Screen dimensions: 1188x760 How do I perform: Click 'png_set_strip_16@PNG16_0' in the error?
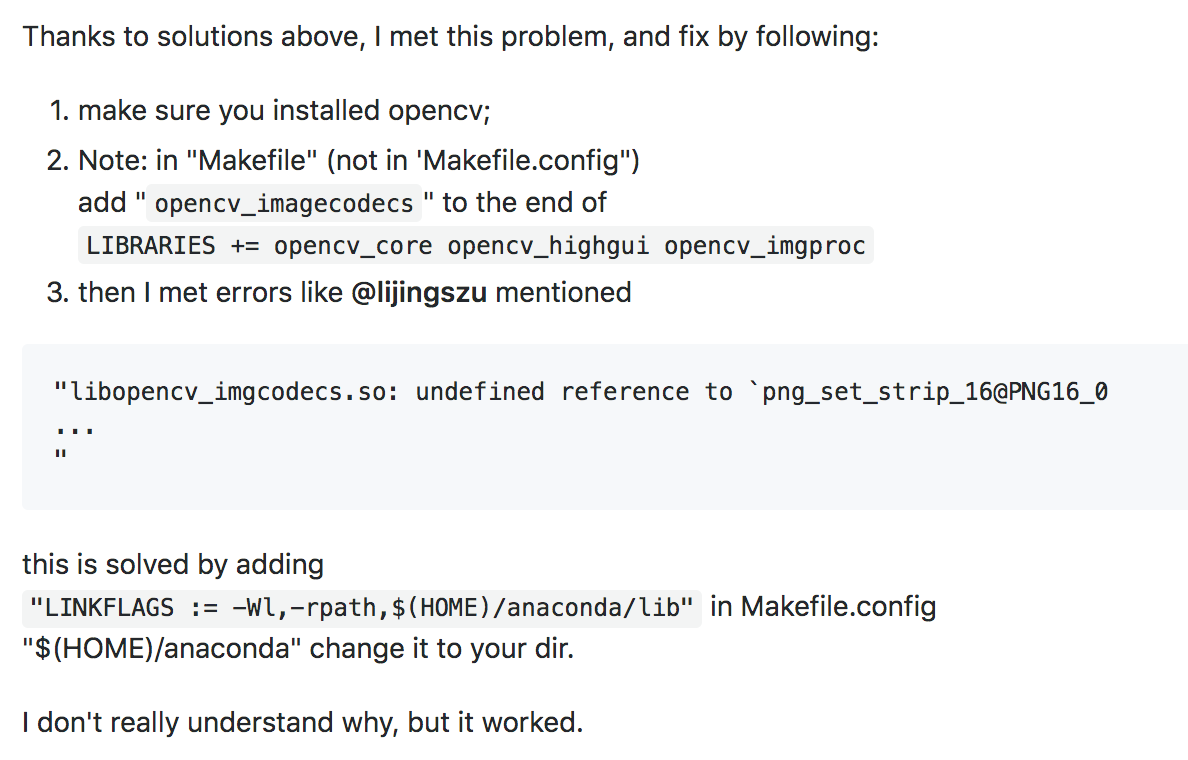tap(935, 392)
